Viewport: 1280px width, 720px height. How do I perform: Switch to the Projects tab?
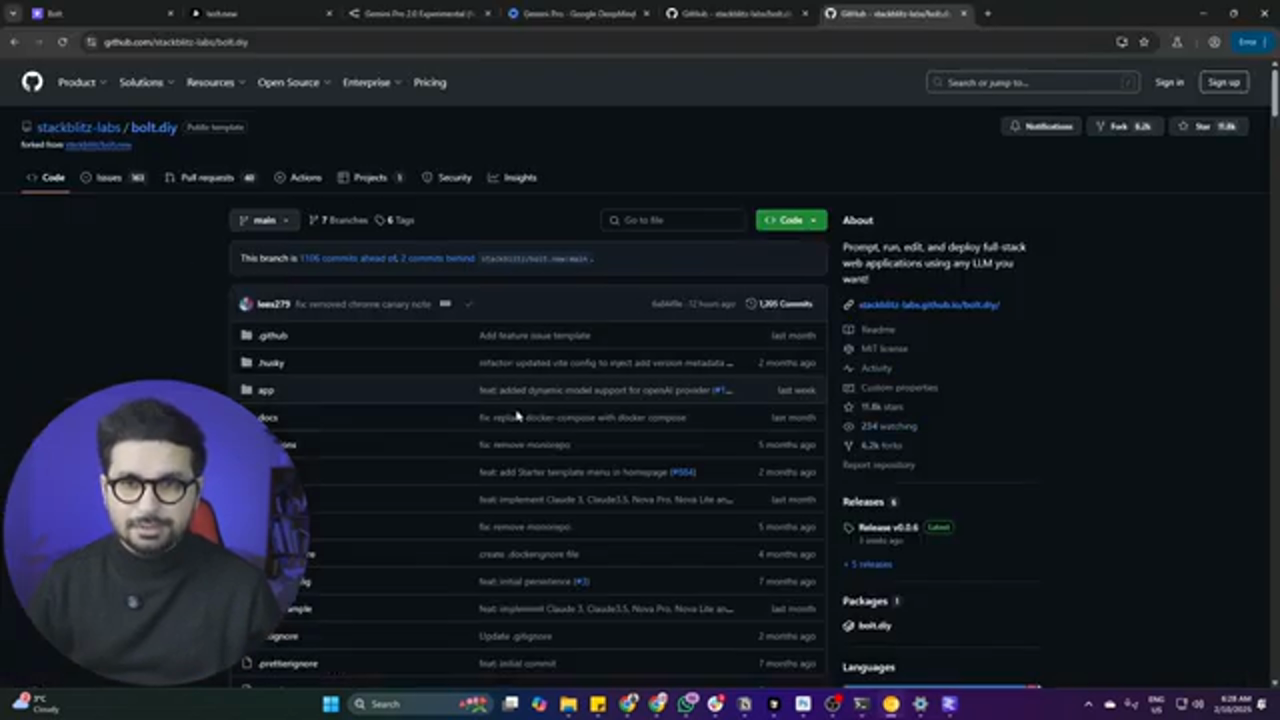point(370,177)
